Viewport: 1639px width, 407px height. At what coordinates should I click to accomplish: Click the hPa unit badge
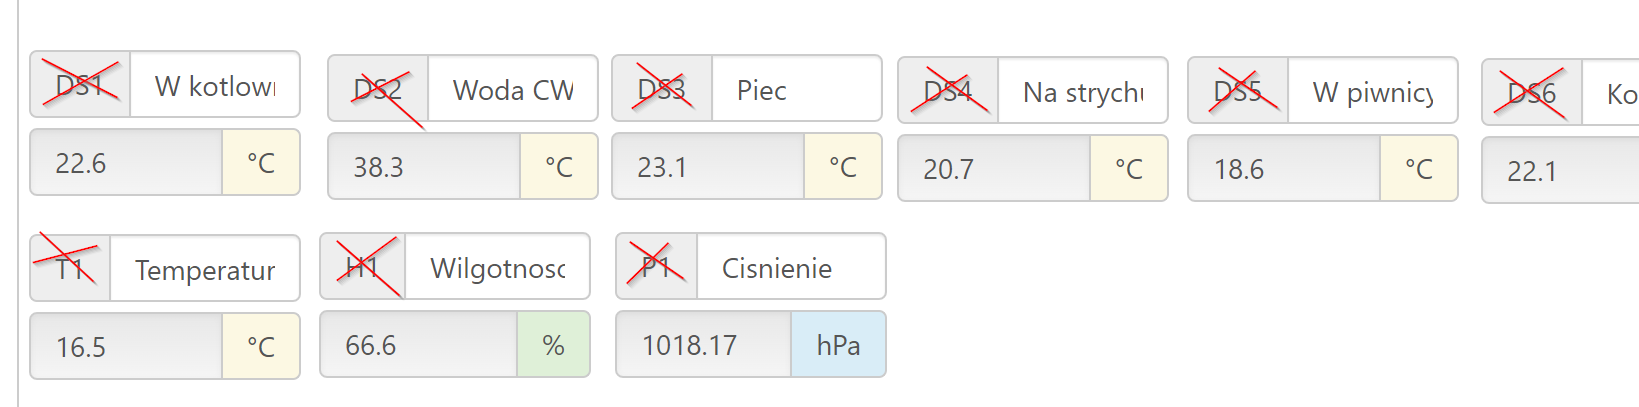[x=838, y=345]
